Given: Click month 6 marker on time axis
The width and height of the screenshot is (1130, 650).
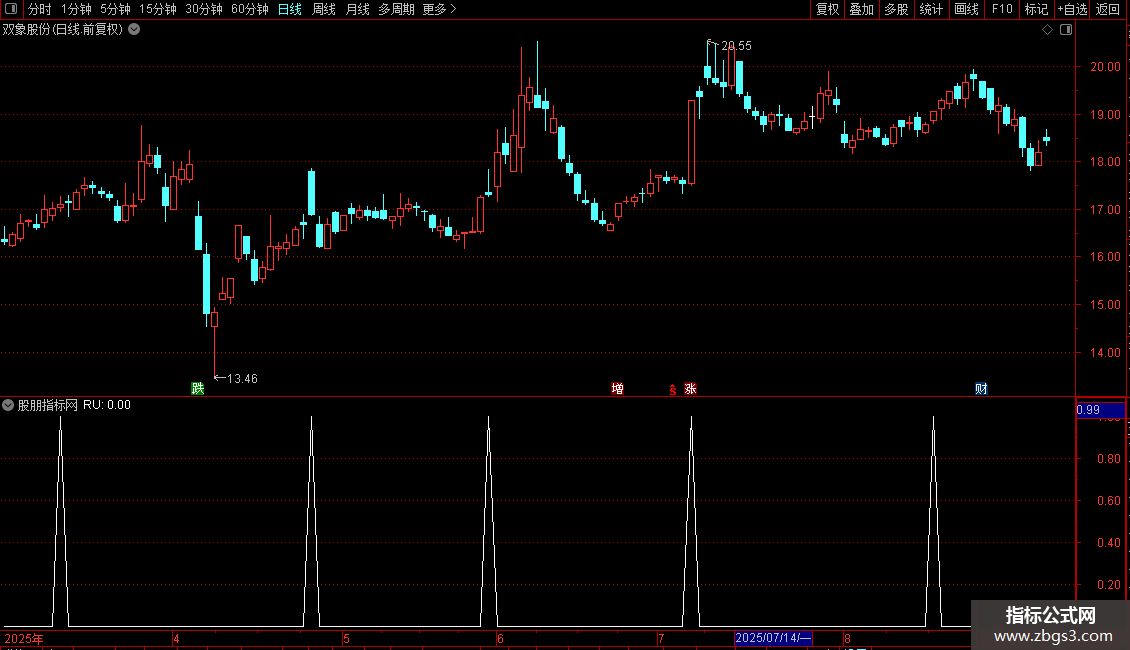Looking at the screenshot, I should pos(500,638).
